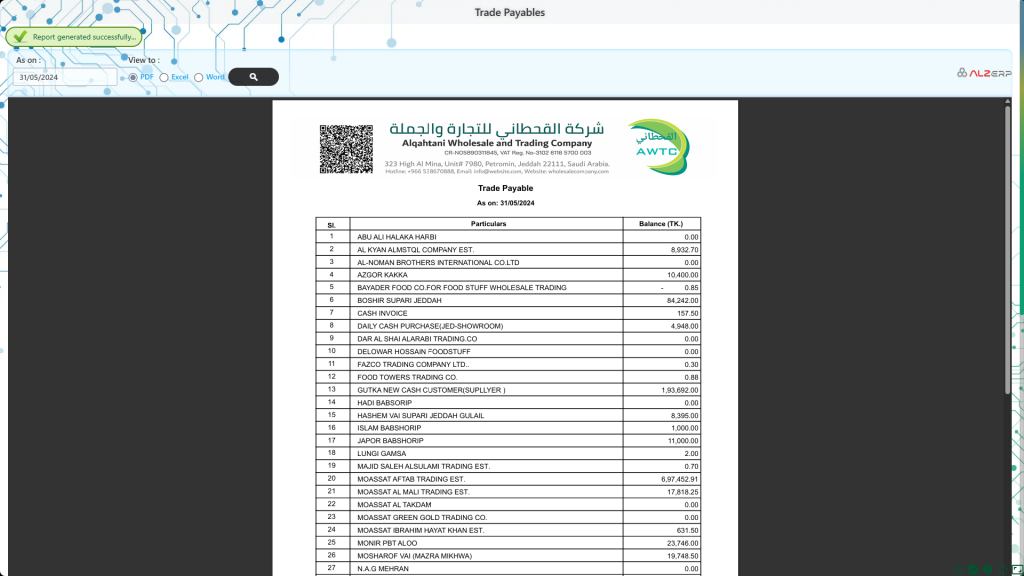
Task: Click the green success checkmark icon
Action: pyautogui.click(x=20, y=37)
